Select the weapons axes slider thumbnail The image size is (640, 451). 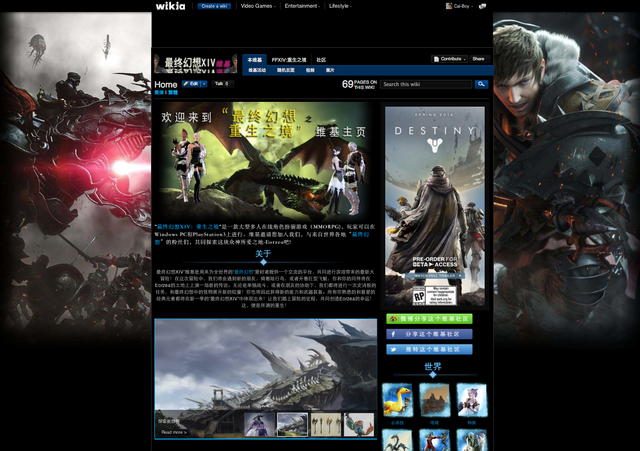tap(326, 424)
